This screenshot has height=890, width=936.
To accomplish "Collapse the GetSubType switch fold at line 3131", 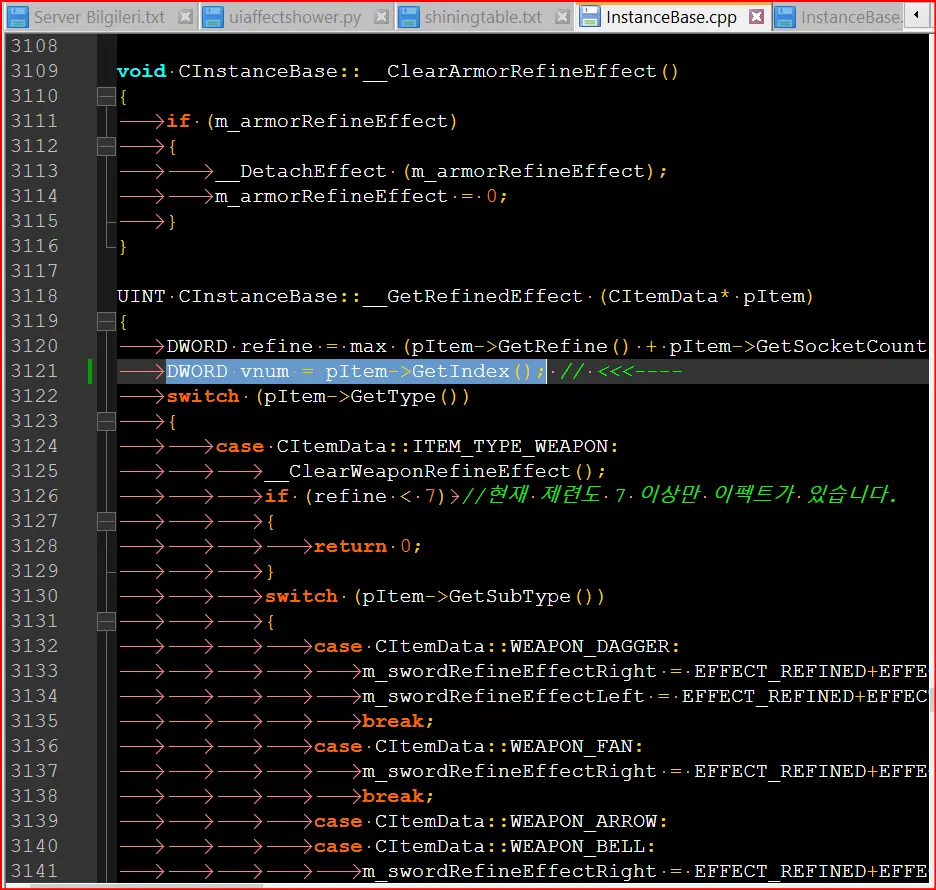I will [x=106, y=621].
